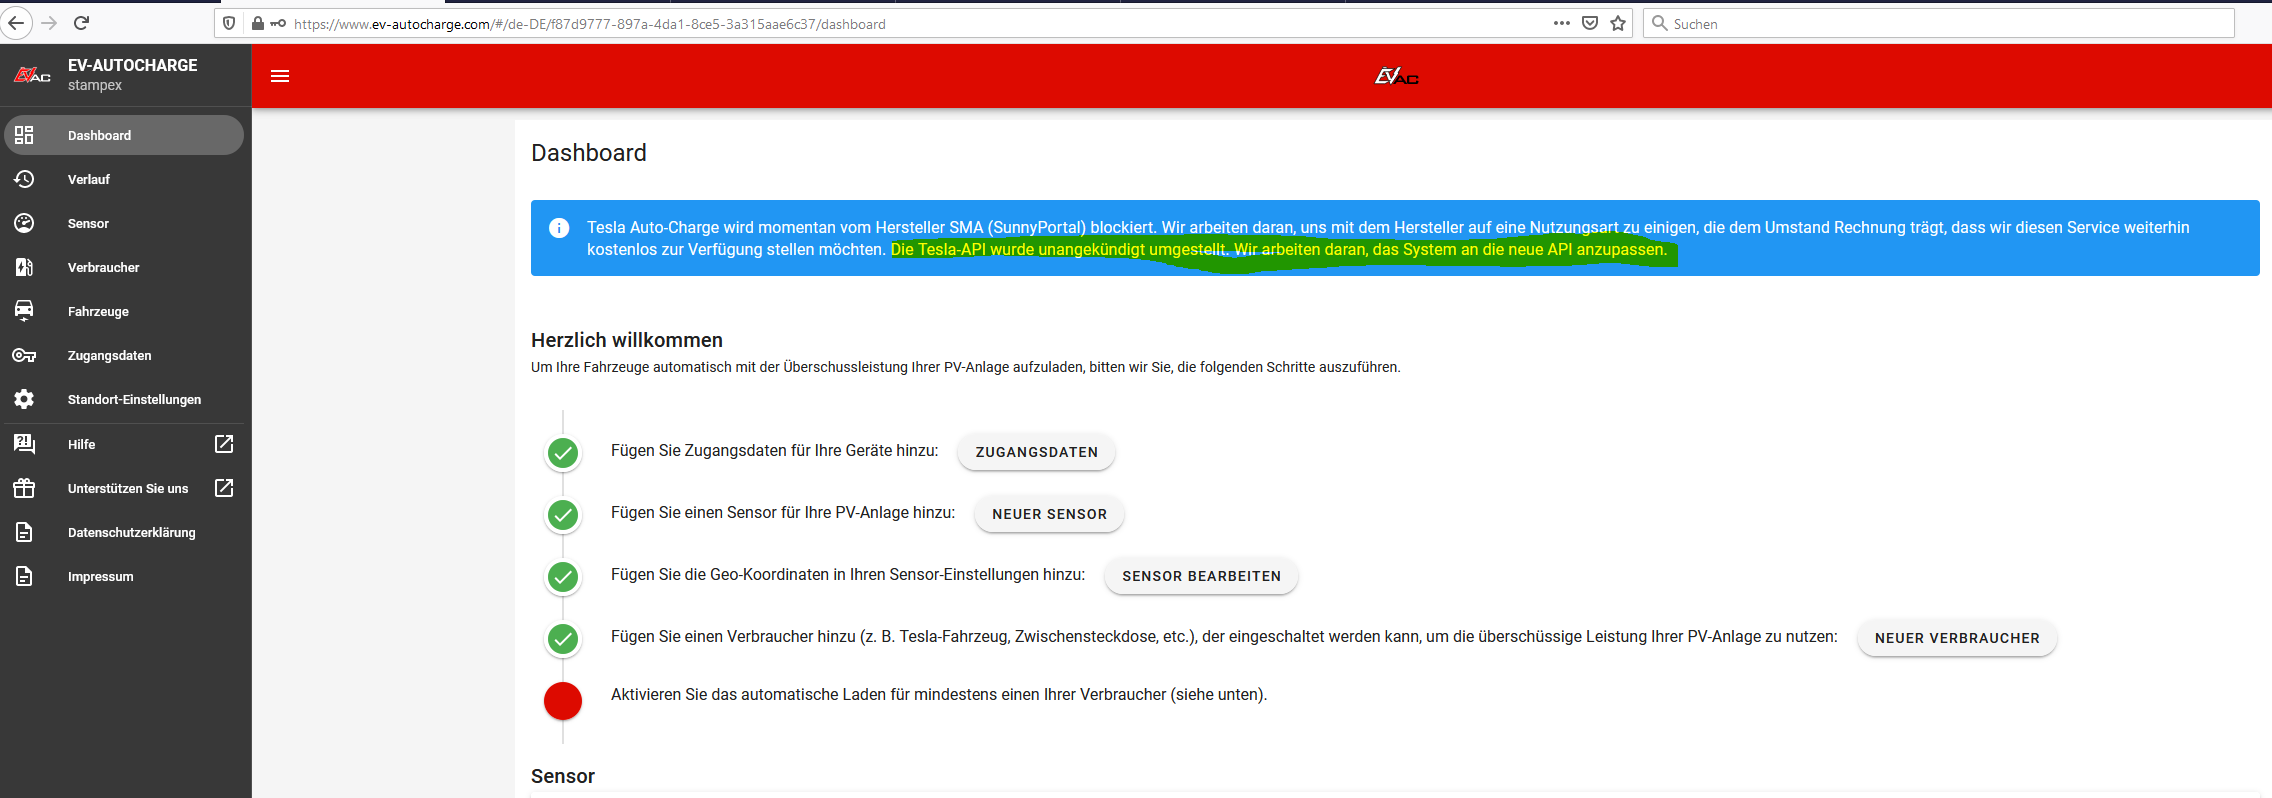Screen dimensions: 2272x798
Task: Click the Standort-Einstellungen gear icon
Action: click(24, 399)
